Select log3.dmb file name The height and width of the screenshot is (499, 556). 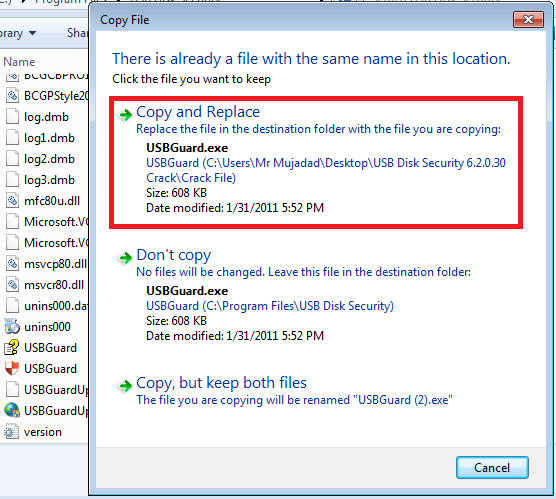pos(49,180)
